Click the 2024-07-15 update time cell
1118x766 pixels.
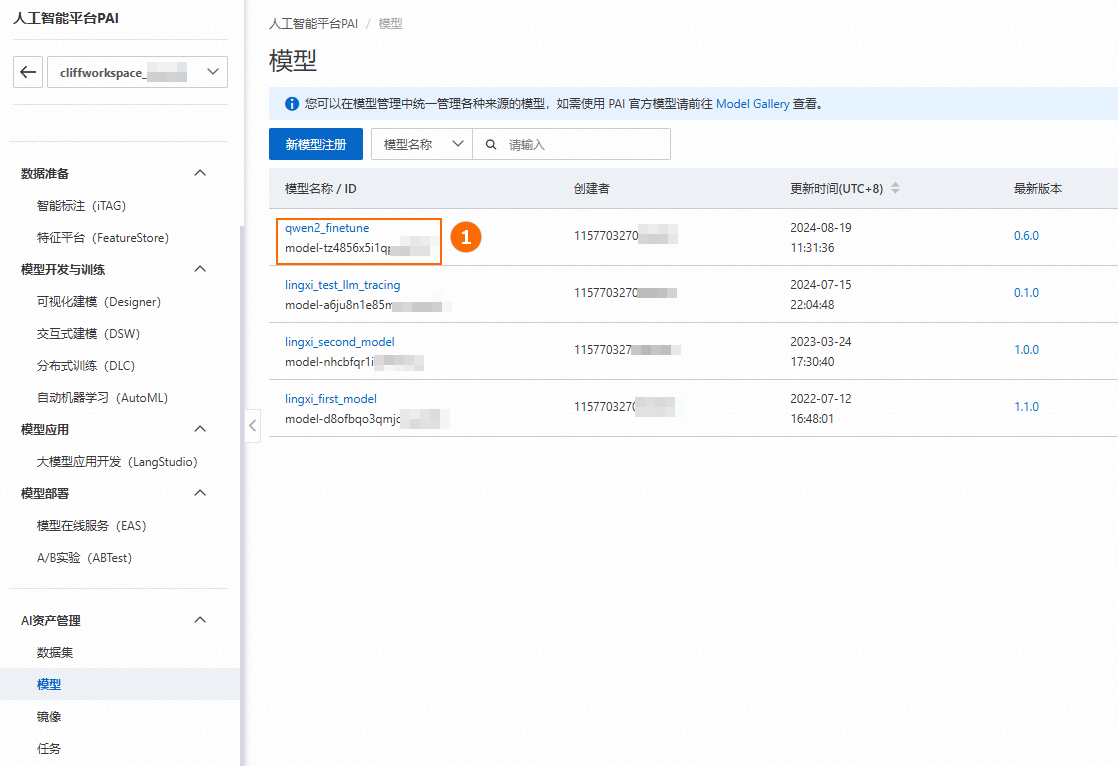coord(821,295)
